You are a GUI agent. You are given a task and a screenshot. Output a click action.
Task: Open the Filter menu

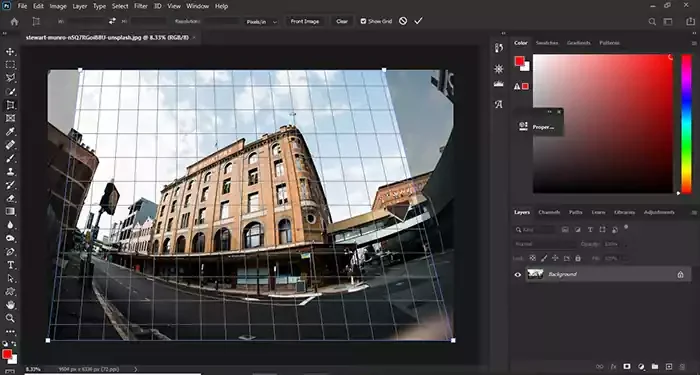coord(141,6)
